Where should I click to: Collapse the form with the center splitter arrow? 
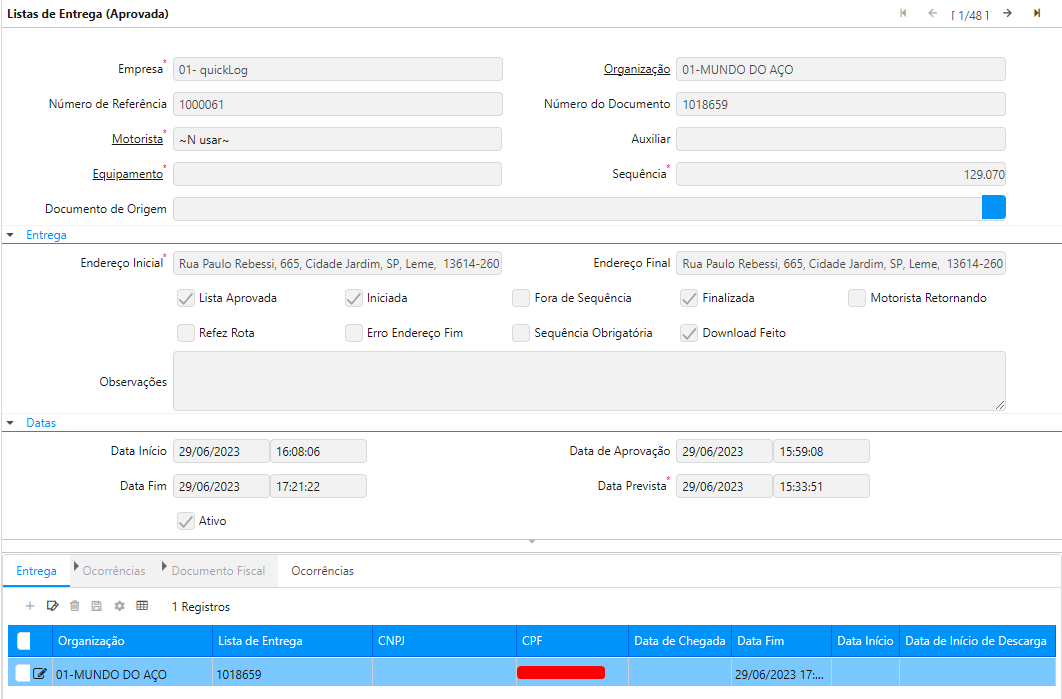(532, 542)
